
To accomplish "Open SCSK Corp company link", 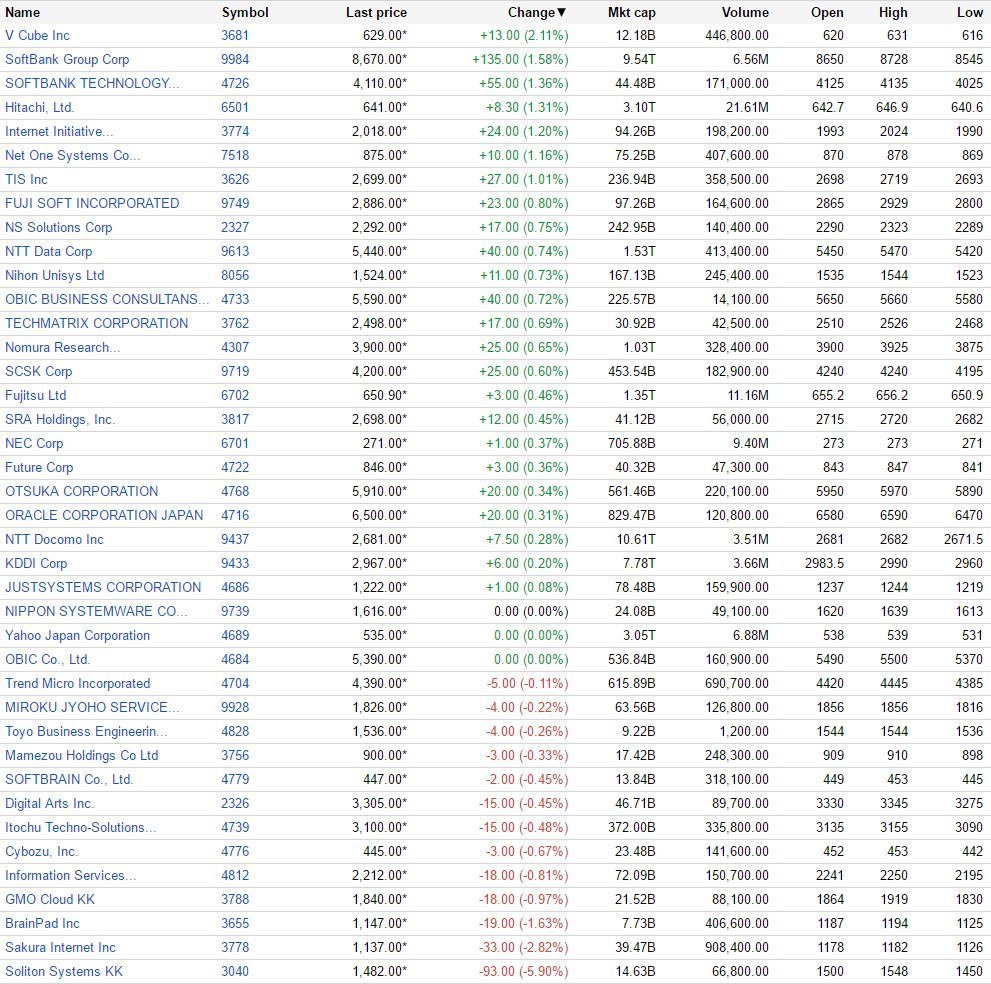I will 39,372.
